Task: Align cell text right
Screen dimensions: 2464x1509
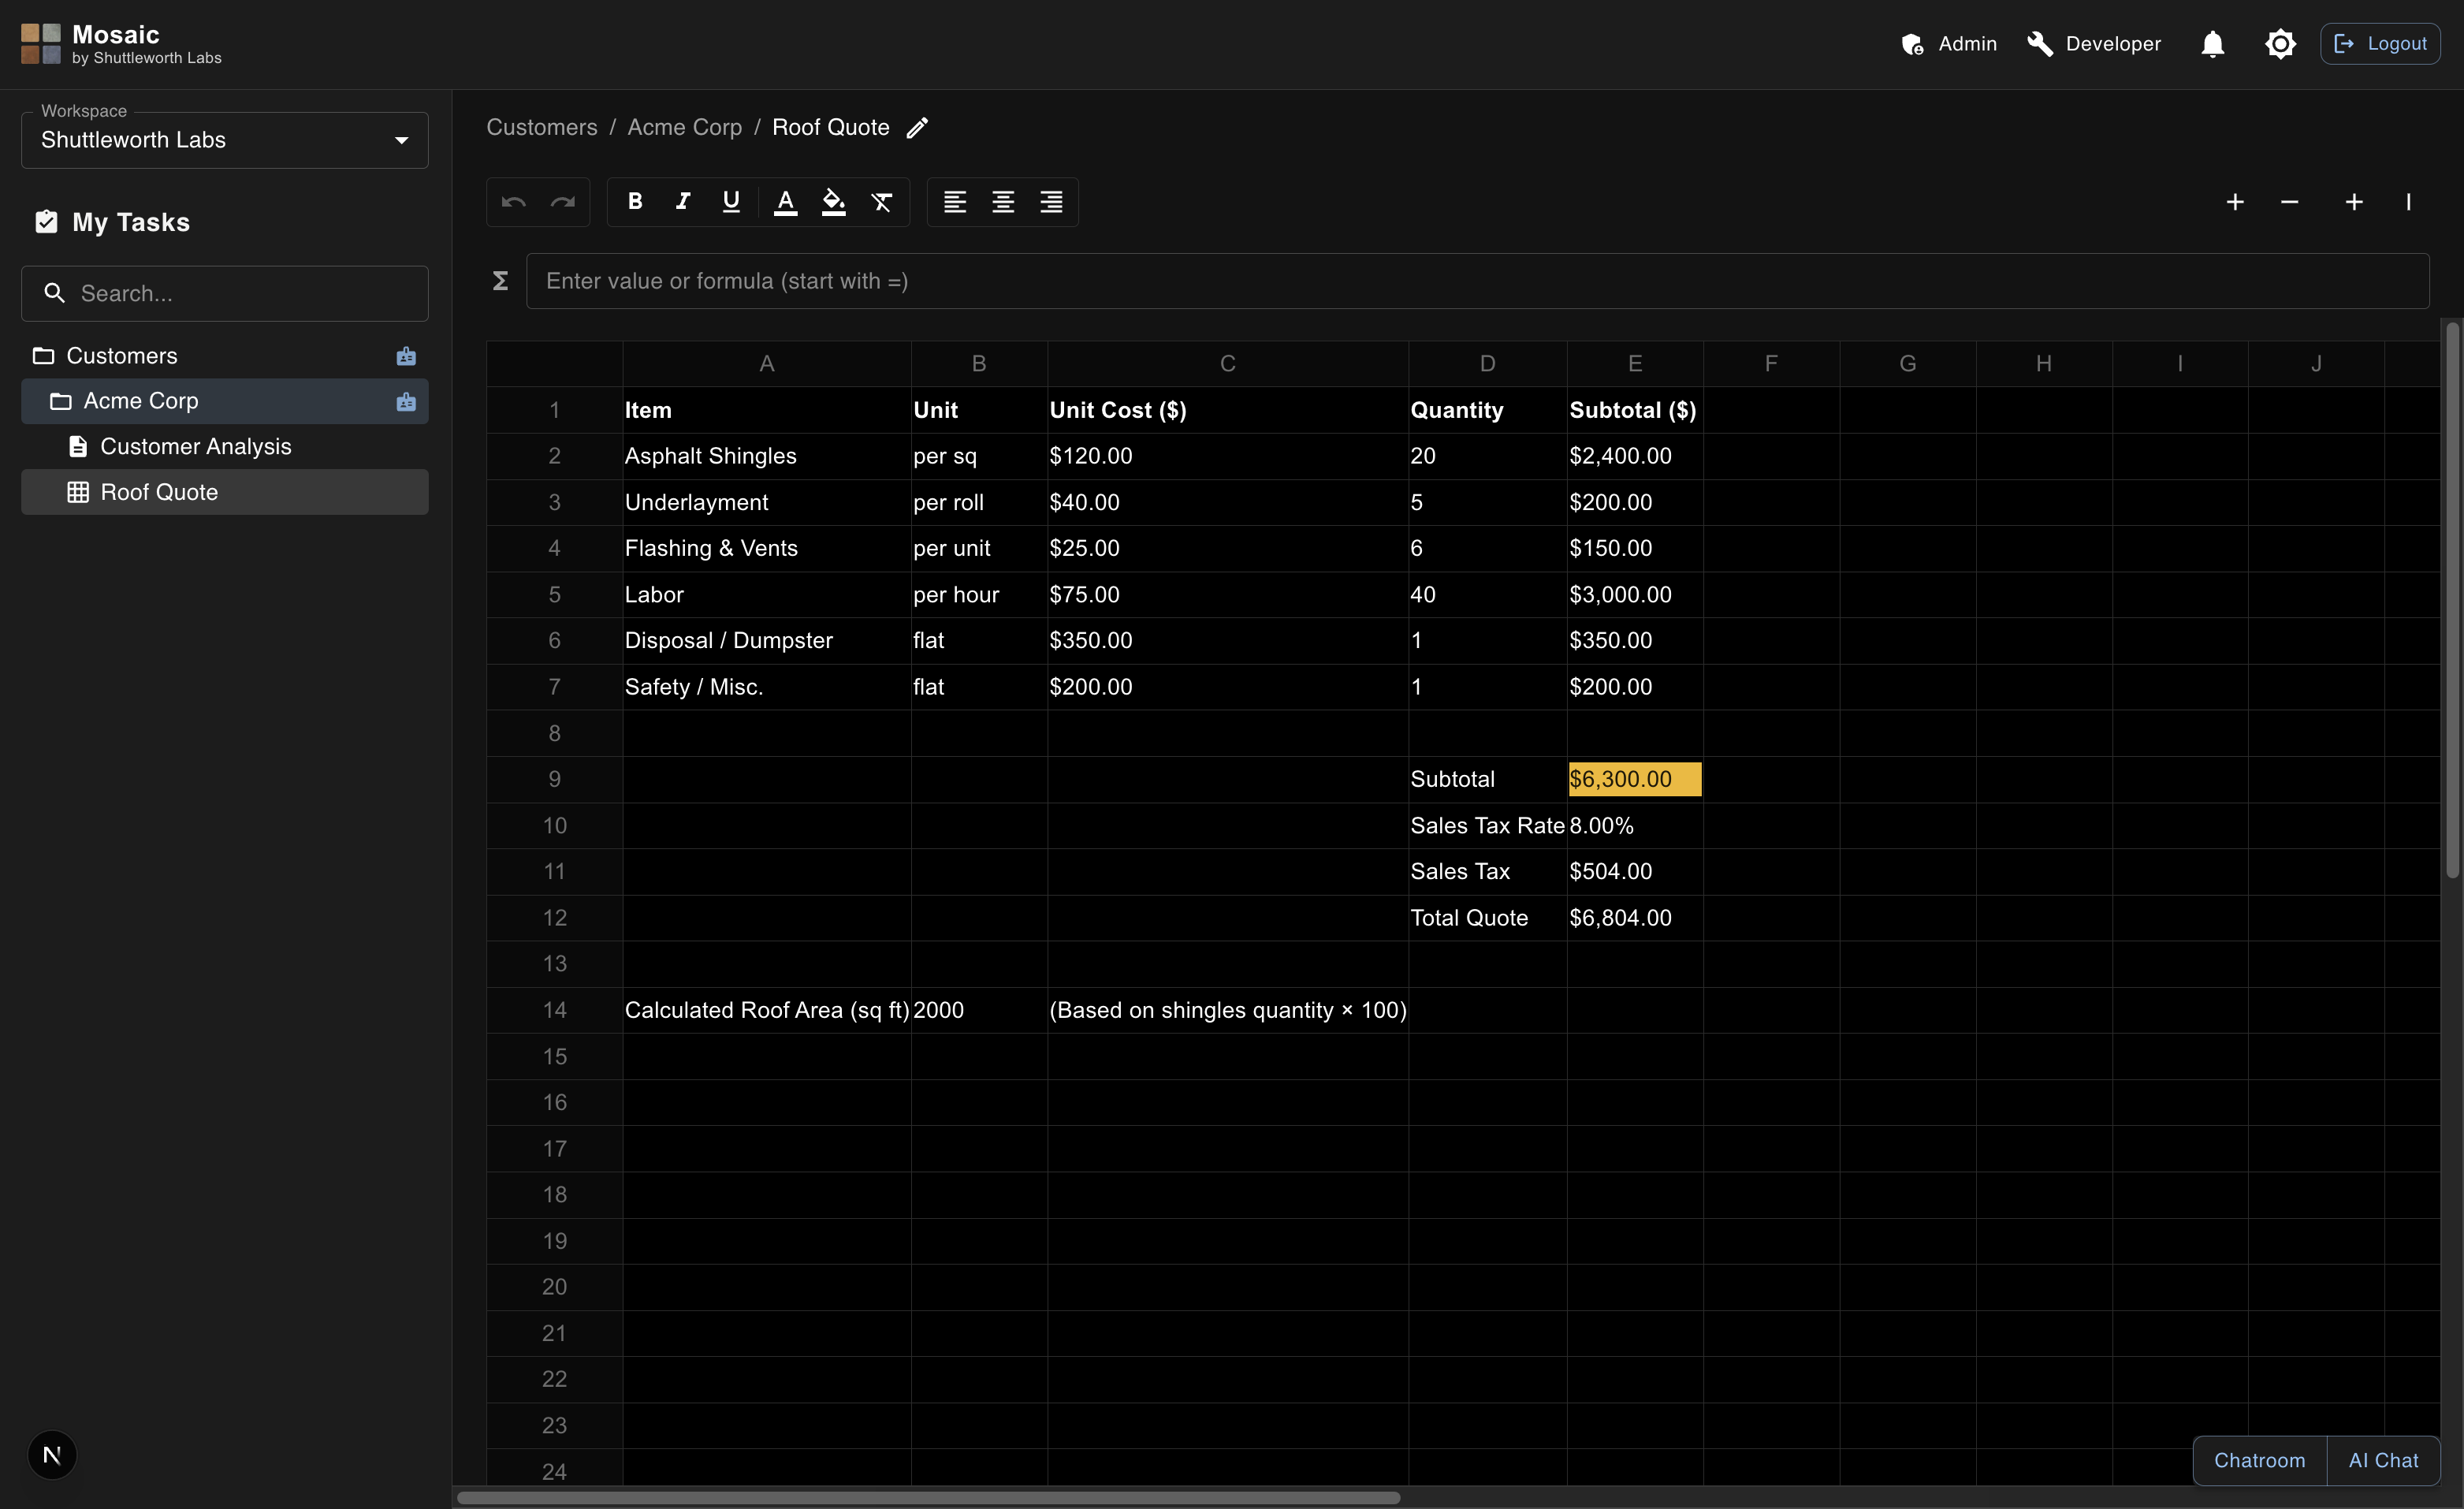Action: pyautogui.click(x=1051, y=202)
